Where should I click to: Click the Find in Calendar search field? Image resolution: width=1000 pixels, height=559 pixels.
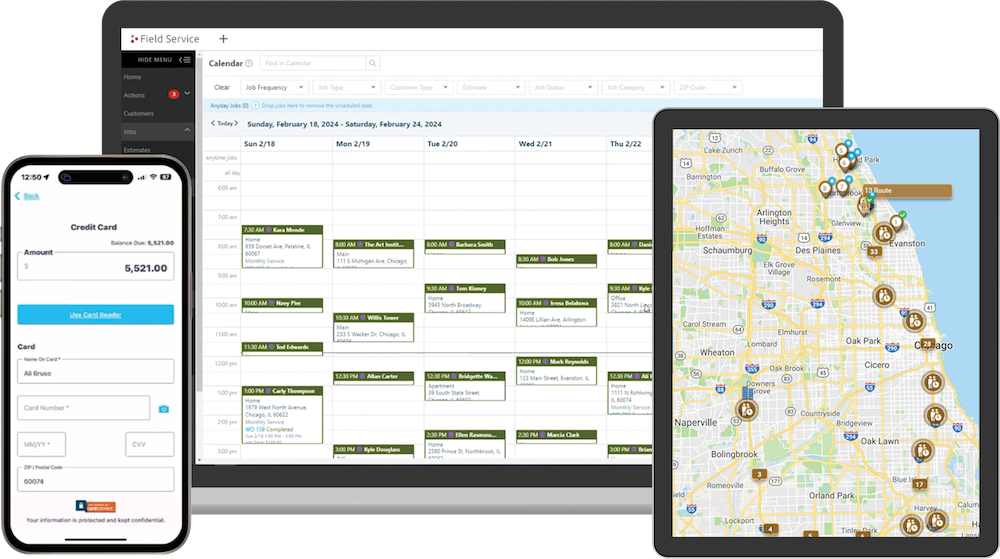313,63
